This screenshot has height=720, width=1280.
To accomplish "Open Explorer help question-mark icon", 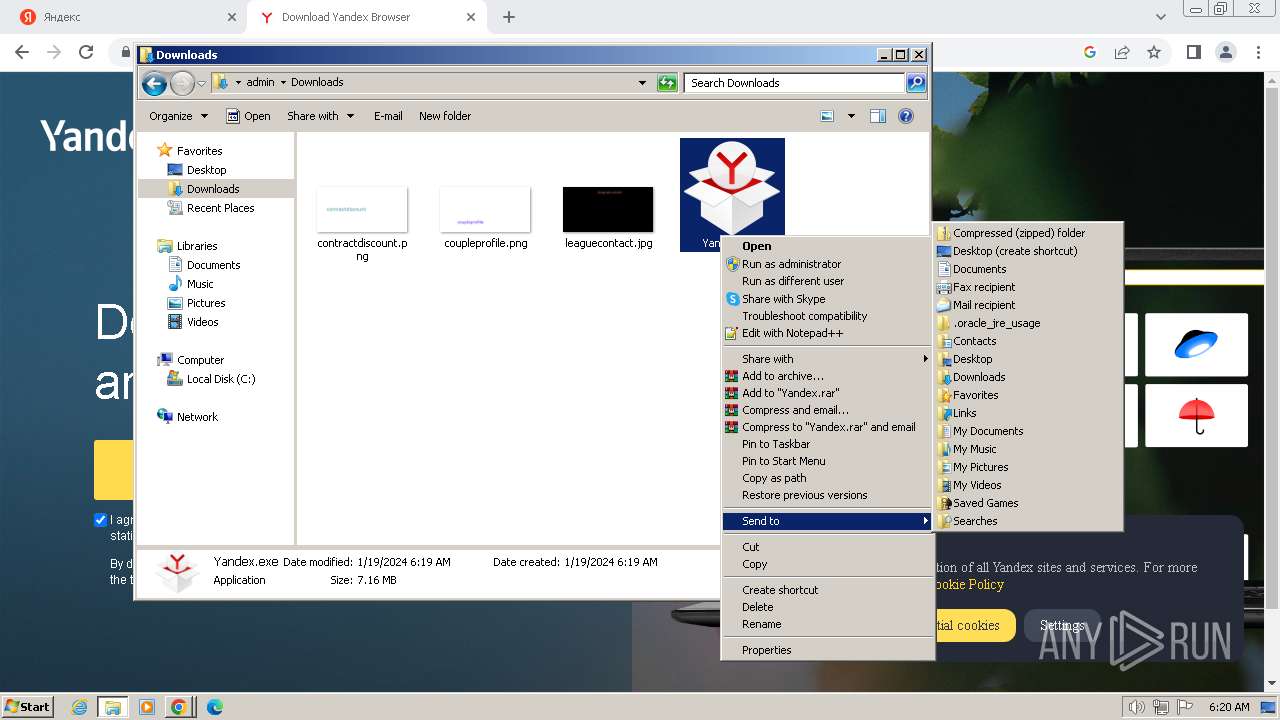I will (x=906, y=116).
